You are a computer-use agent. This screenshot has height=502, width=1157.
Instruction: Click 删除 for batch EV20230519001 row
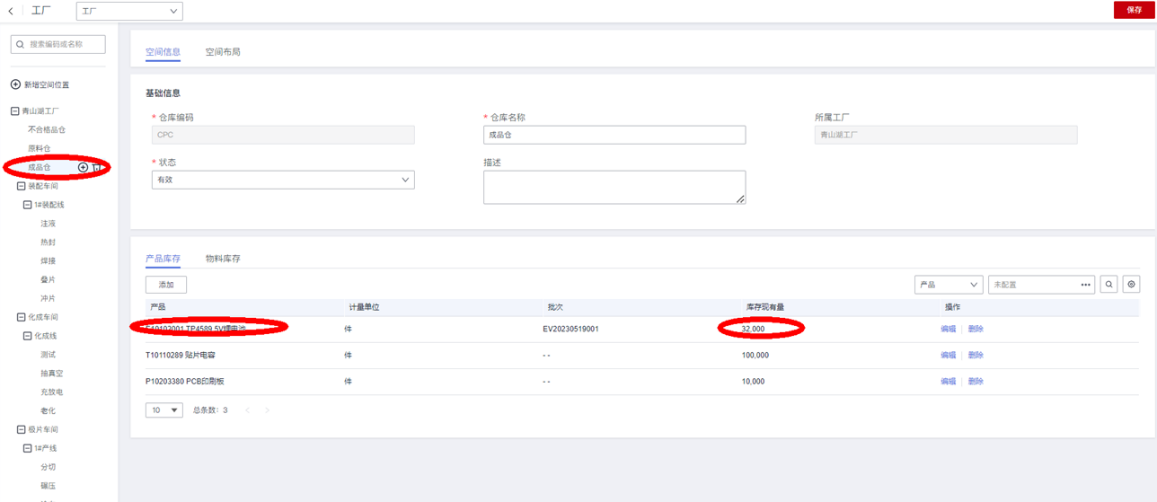(x=975, y=329)
